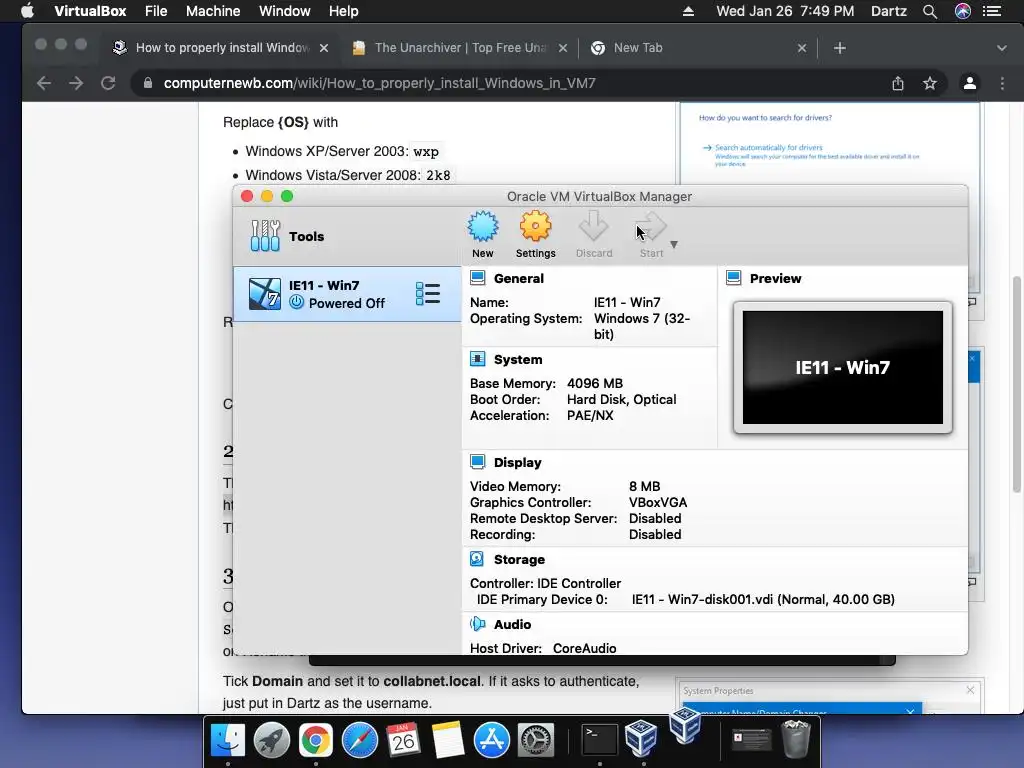1024x768 pixels.
Task: Open the Help menu
Action: tap(344, 11)
